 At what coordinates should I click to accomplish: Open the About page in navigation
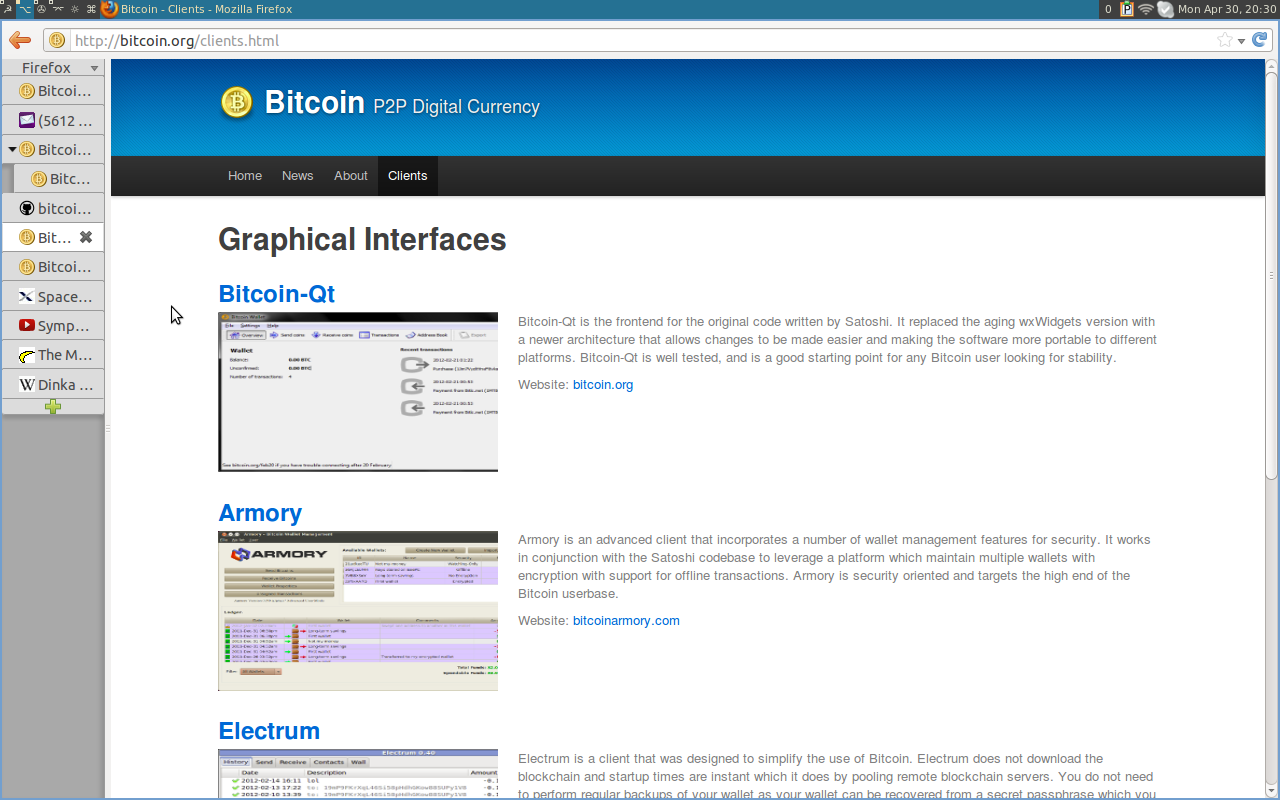[350, 176]
